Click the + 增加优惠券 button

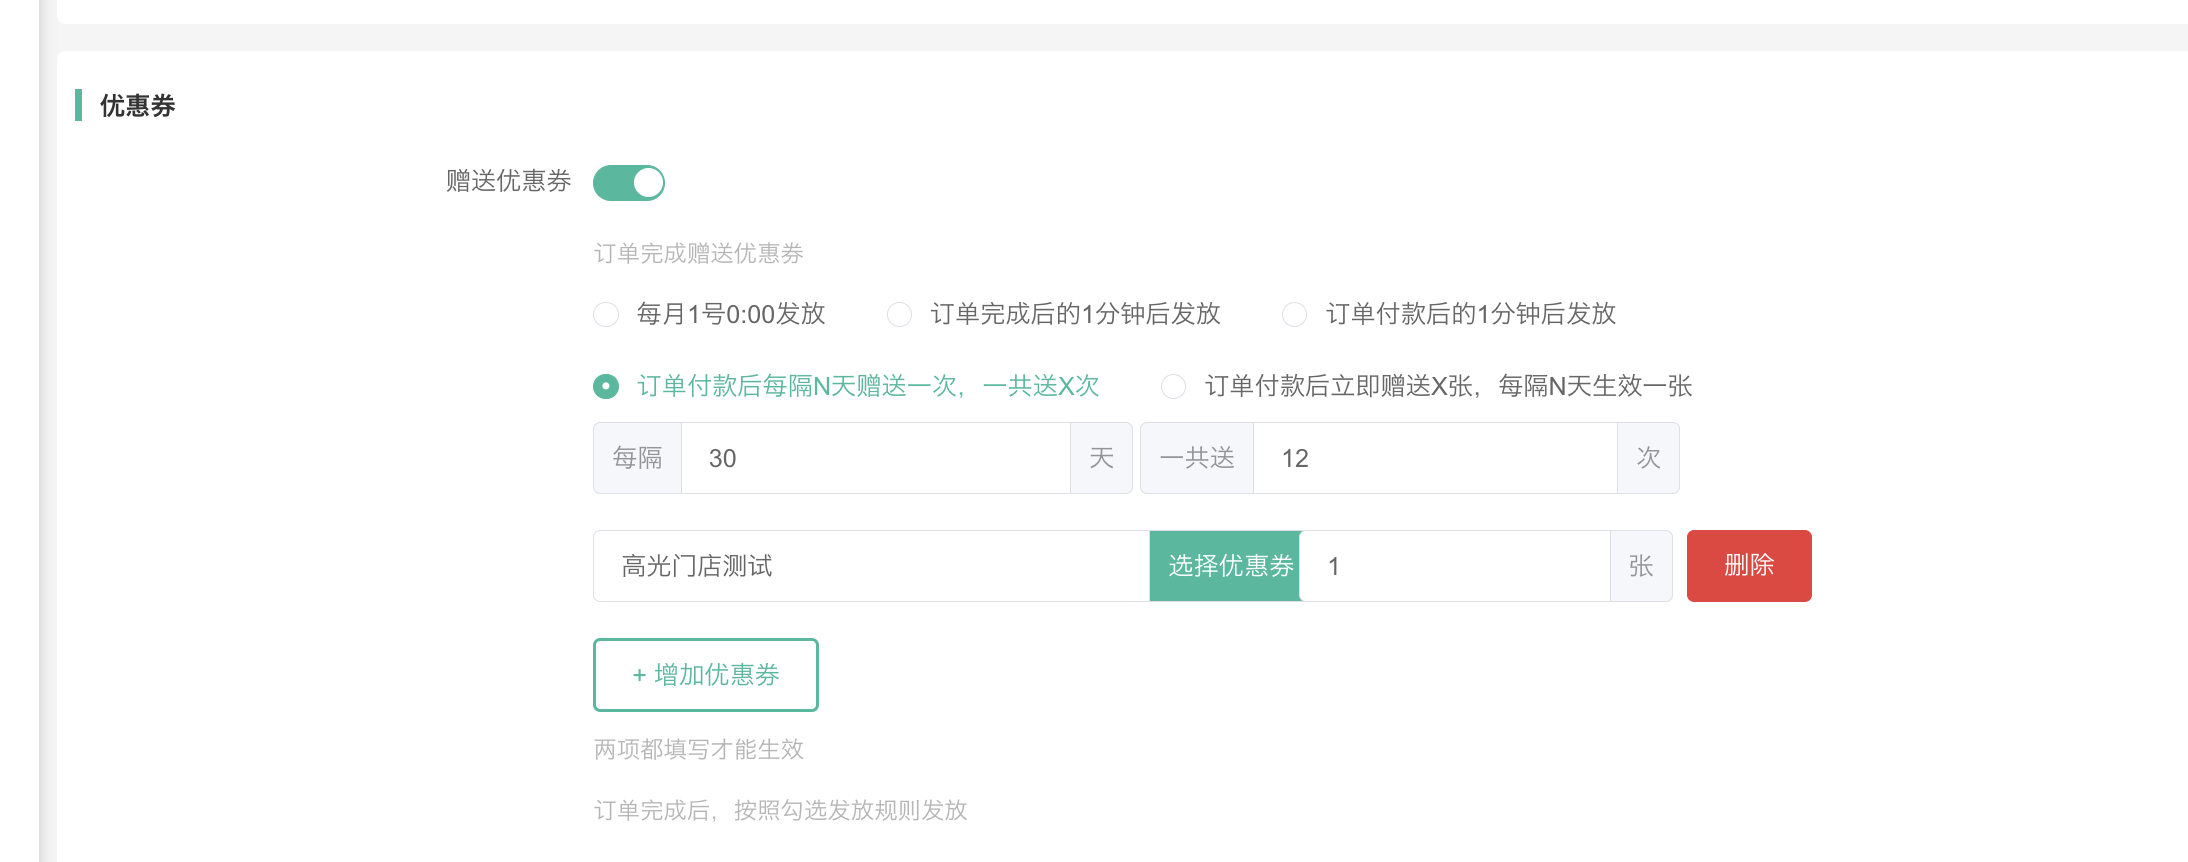706,675
